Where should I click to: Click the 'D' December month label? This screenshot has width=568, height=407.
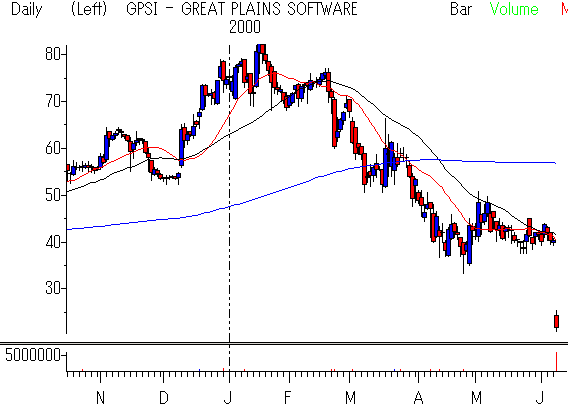pyautogui.click(x=164, y=398)
